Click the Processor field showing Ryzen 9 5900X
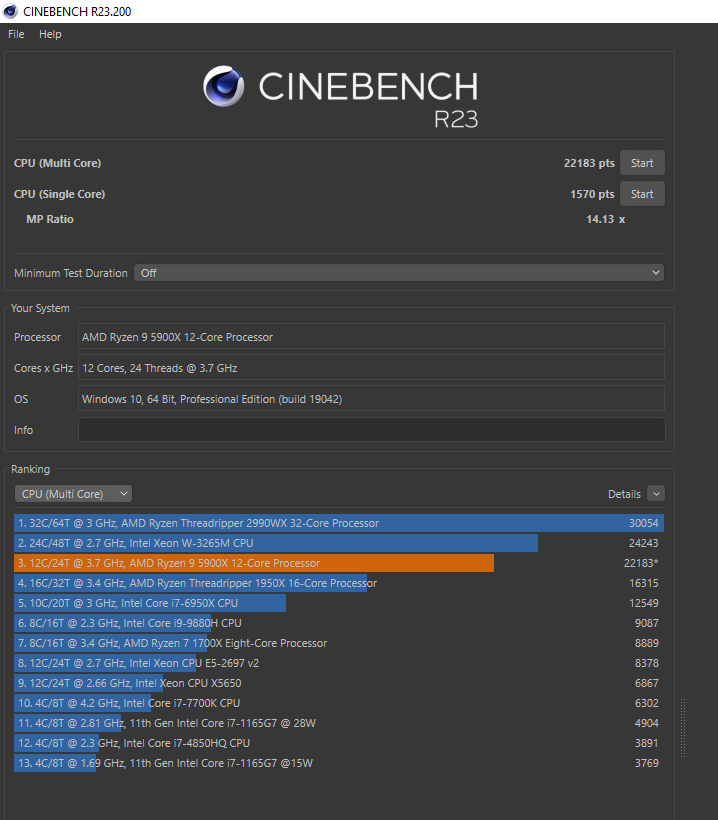The image size is (718, 820). click(x=371, y=337)
